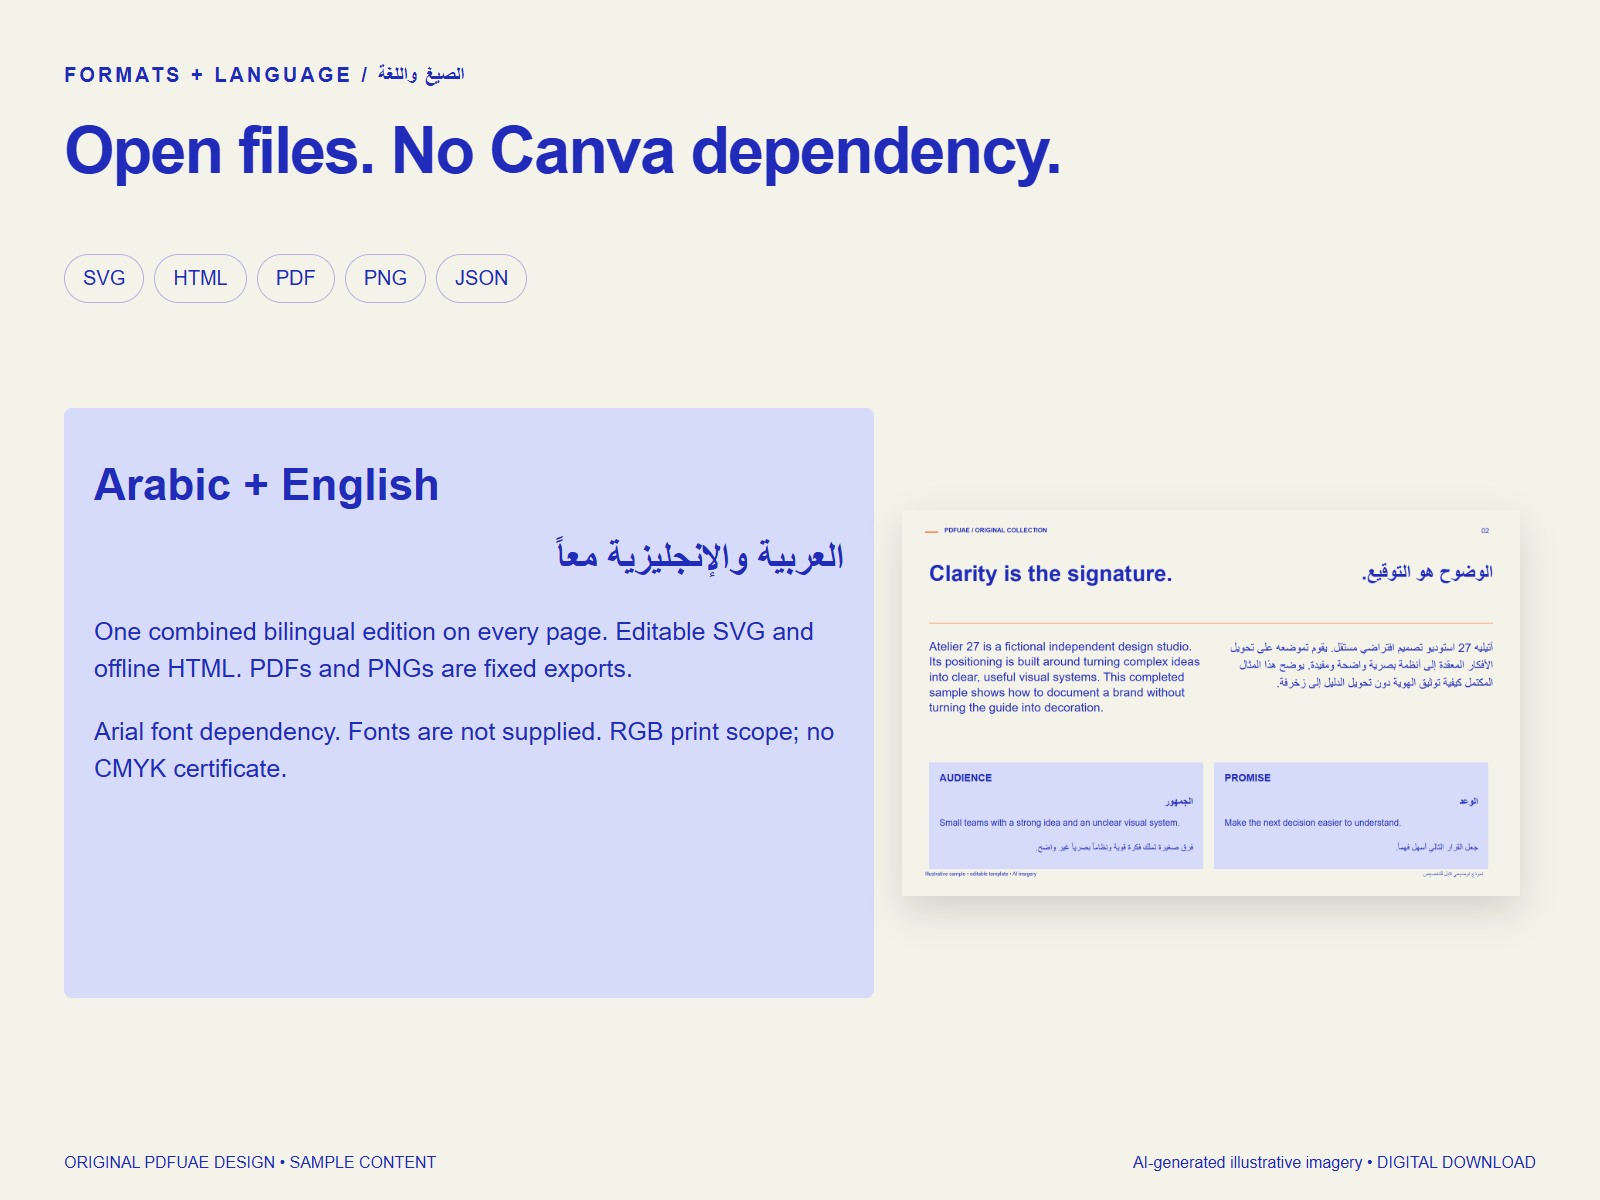This screenshot has height=1200, width=1600.
Task: Choose the PNG format pill
Action: pos(385,278)
